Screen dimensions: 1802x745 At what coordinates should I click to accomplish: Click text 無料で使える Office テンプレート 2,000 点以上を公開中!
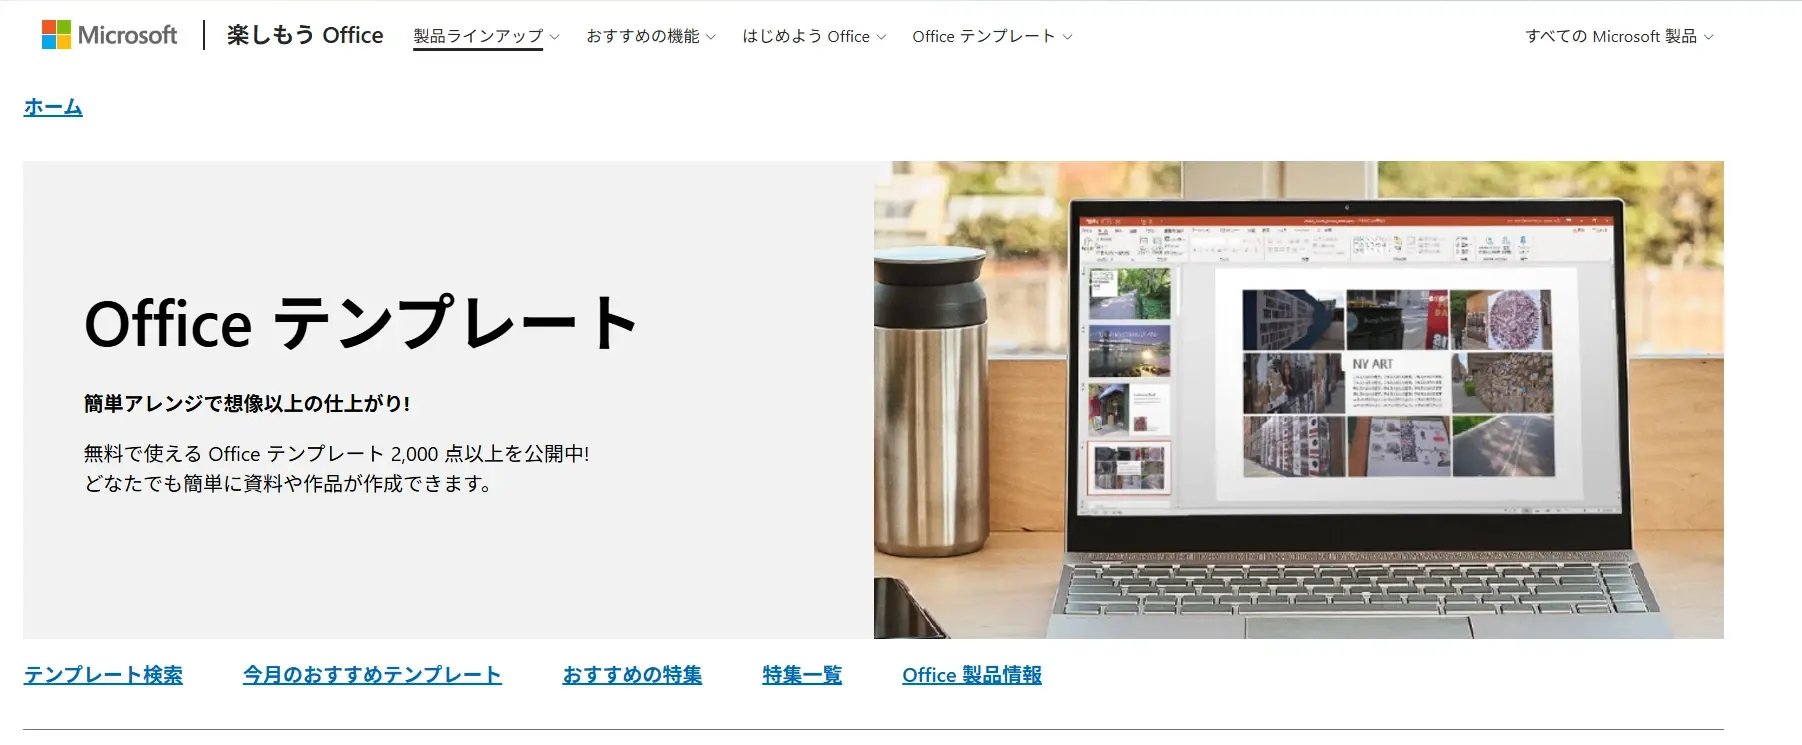[337, 454]
